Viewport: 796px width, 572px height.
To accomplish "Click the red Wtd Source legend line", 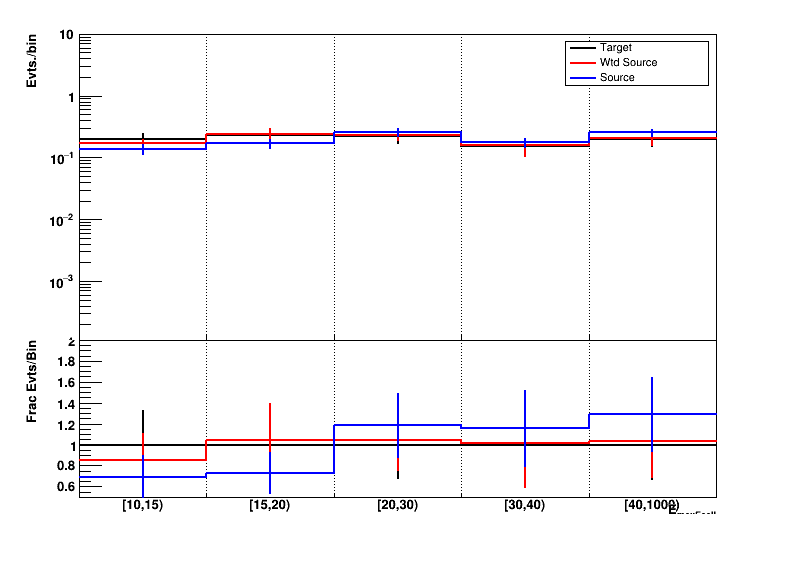I will (582, 63).
